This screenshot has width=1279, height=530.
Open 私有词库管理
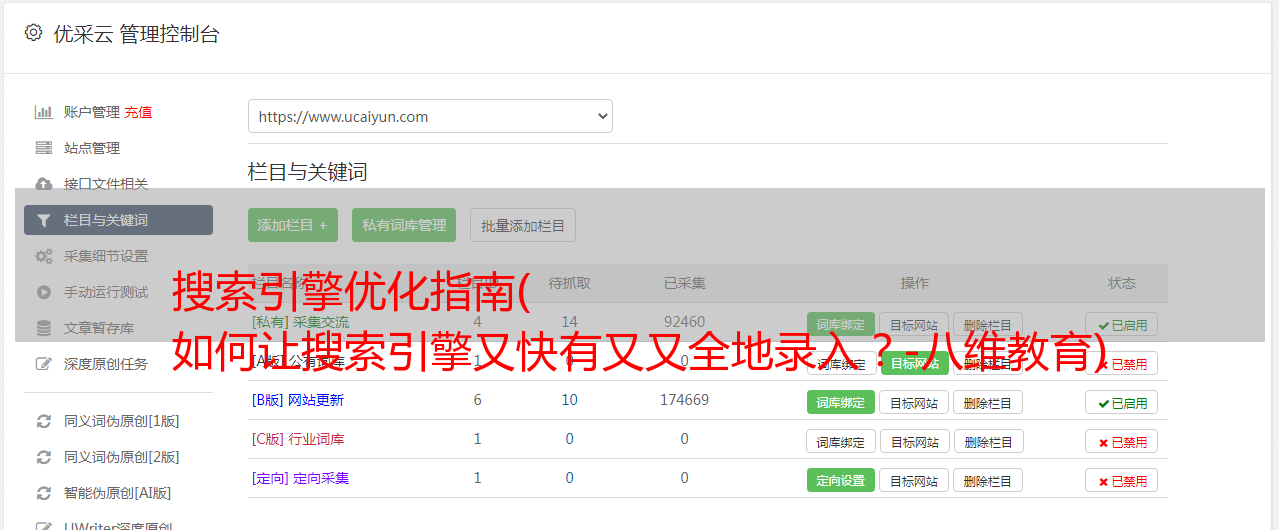(404, 225)
